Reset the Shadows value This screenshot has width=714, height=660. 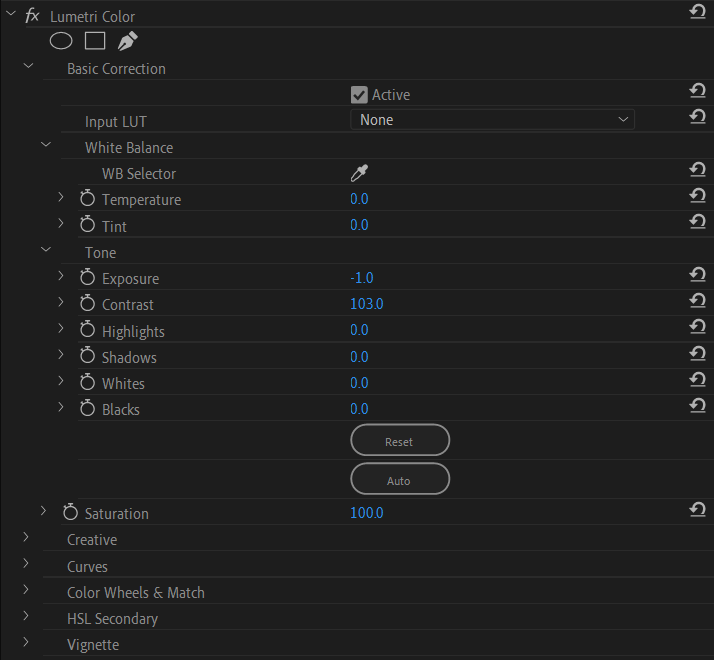click(697, 353)
